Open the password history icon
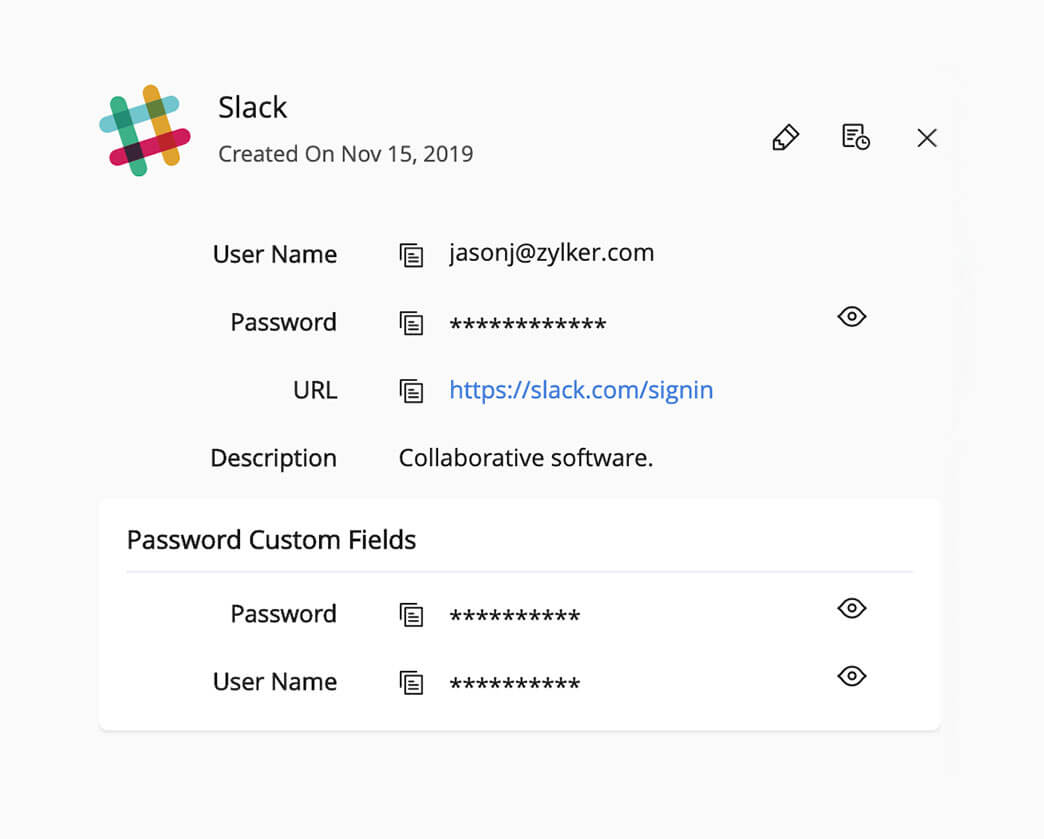This screenshot has width=1044, height=839. [x=856, y=137]
